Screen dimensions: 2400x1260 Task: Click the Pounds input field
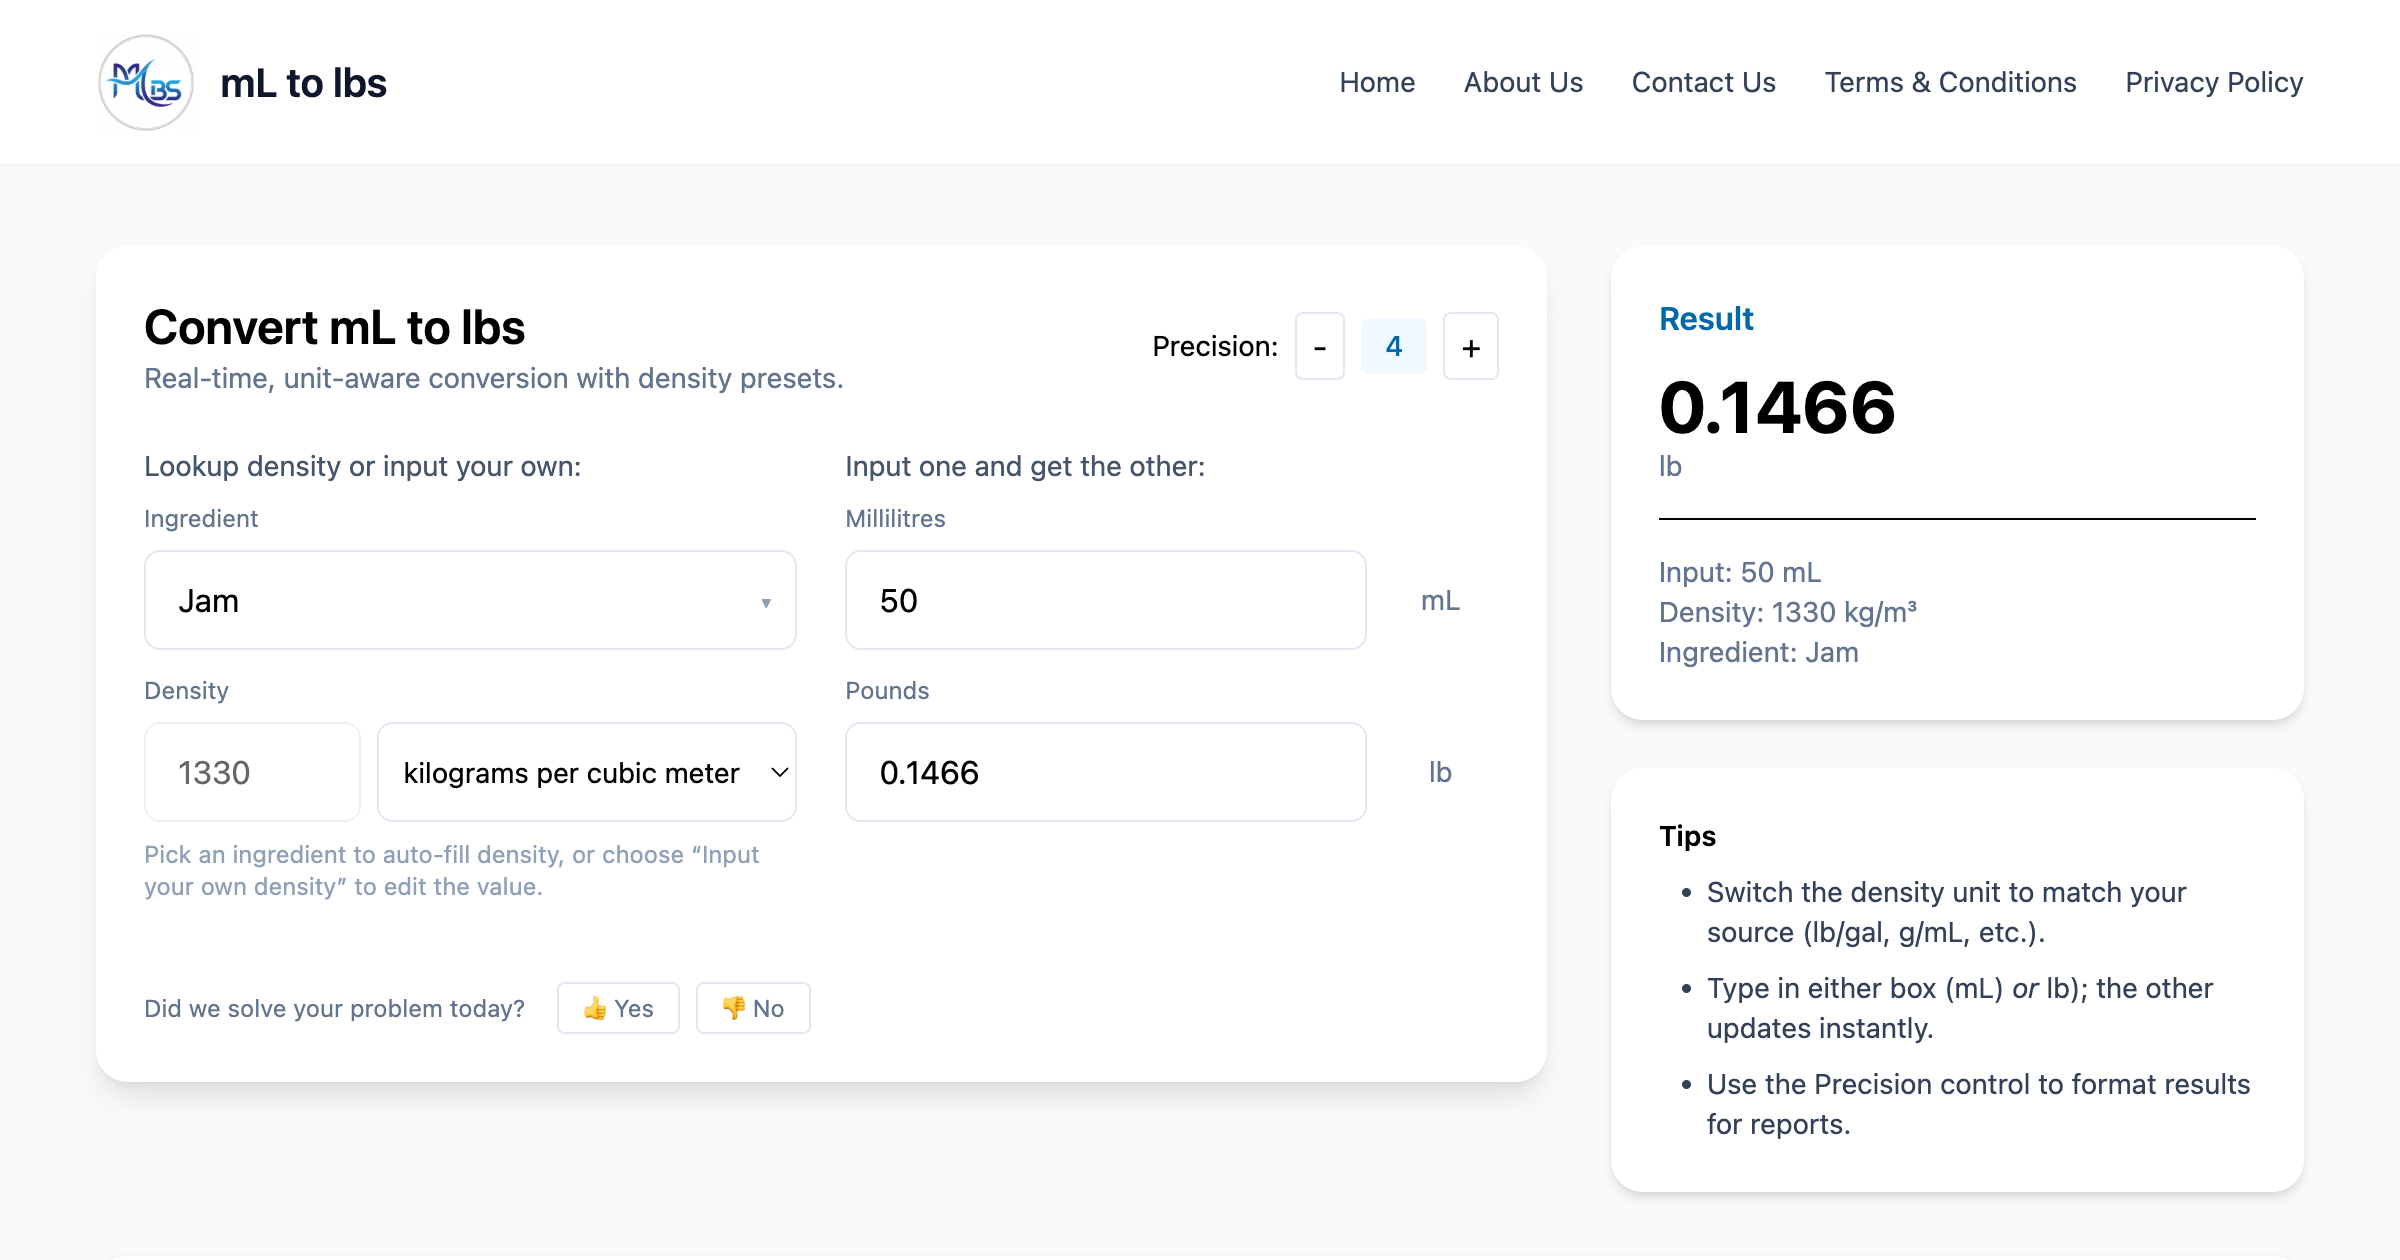point(1105,773)
